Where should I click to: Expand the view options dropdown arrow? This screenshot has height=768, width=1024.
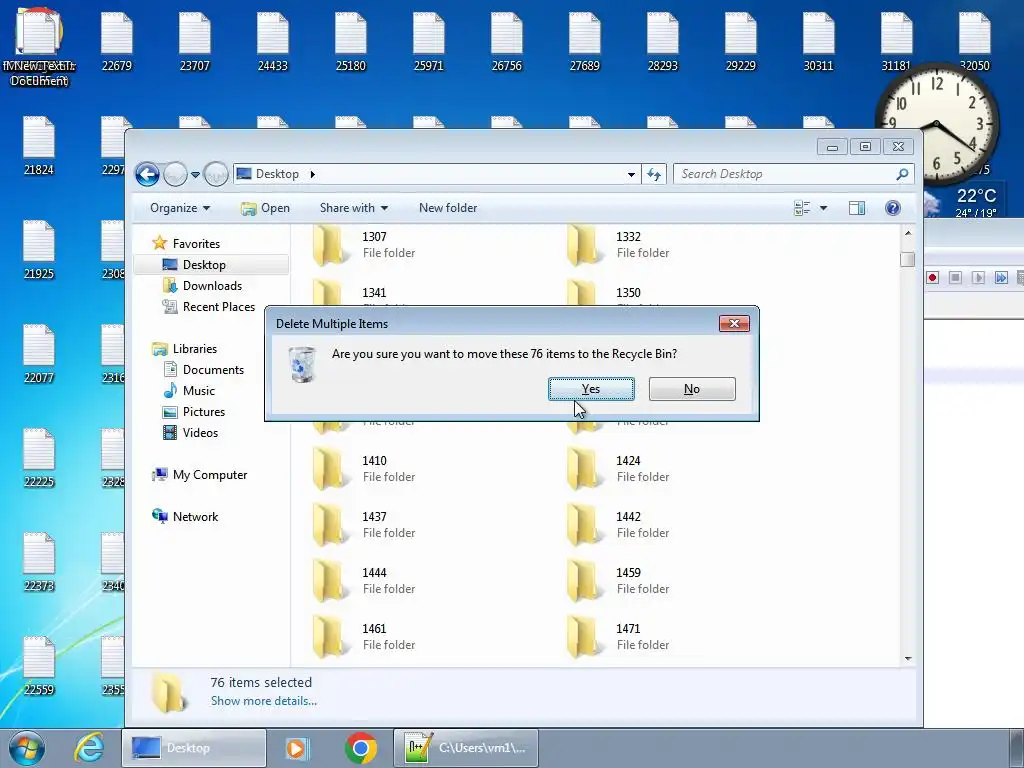coord(824,208)
